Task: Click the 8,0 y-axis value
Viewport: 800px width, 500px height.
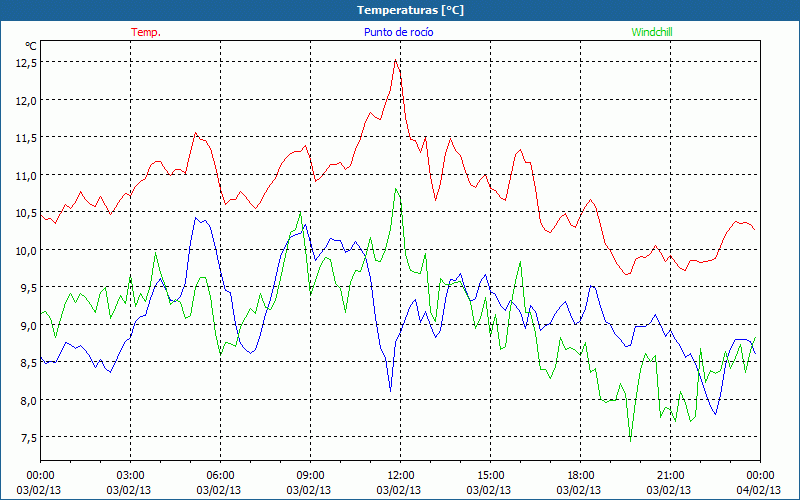Action: [x=28, y=401]
